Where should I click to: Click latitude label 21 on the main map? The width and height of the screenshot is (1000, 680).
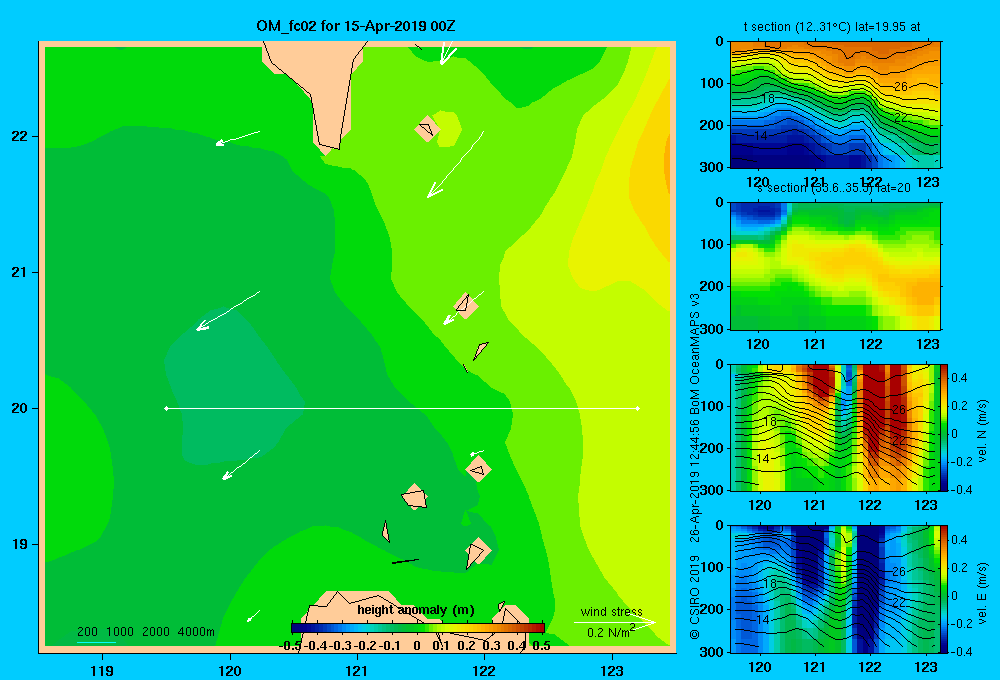(x=19, y=272)
